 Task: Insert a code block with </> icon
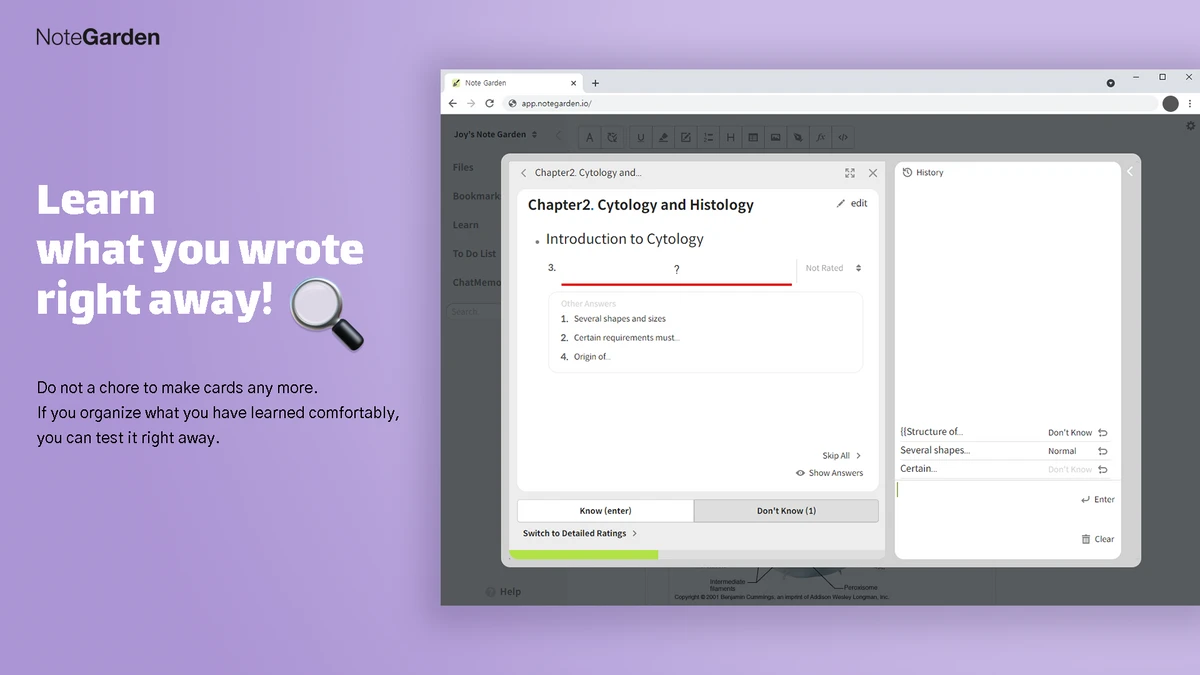point(843,138)
